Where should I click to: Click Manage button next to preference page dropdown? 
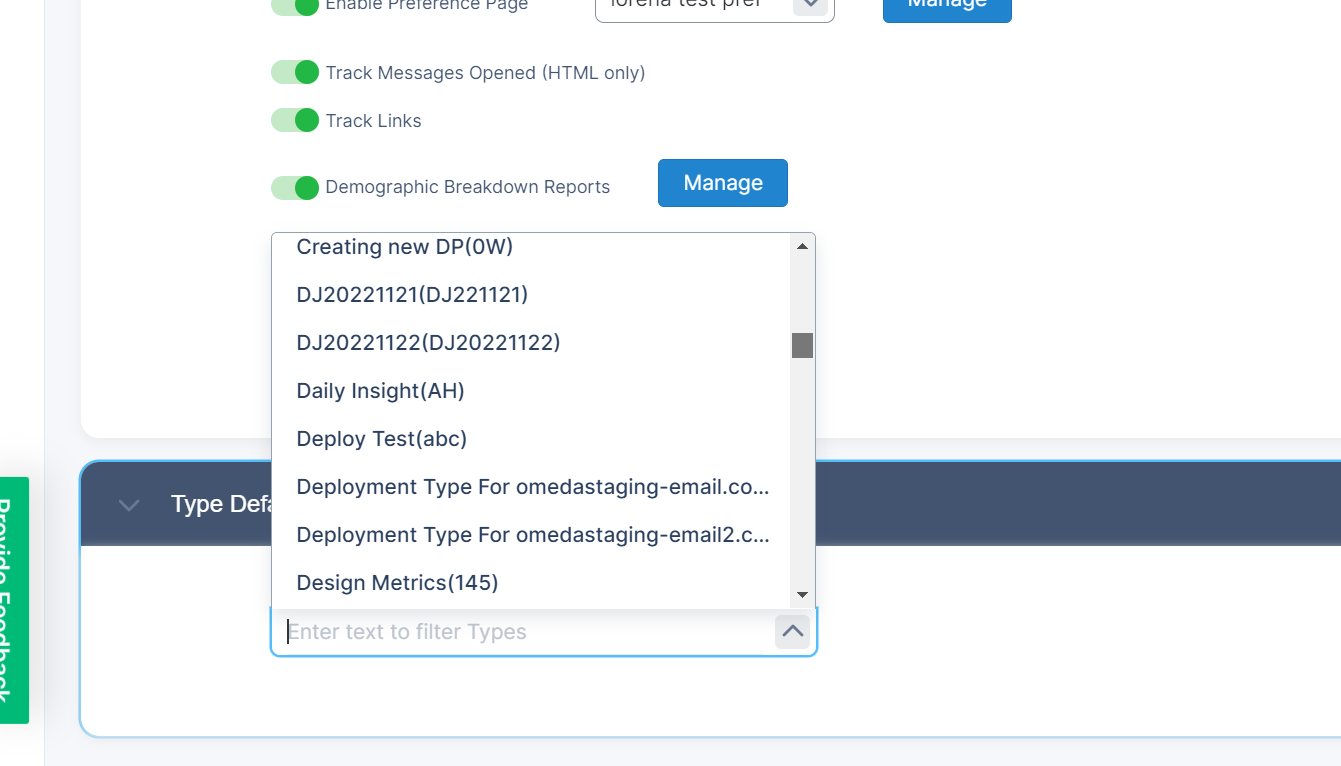[946, 6]
